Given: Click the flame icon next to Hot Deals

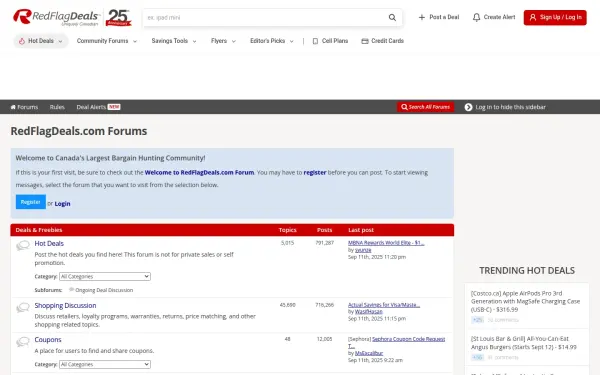Looking at the screenshot, I should click(22, 41).
